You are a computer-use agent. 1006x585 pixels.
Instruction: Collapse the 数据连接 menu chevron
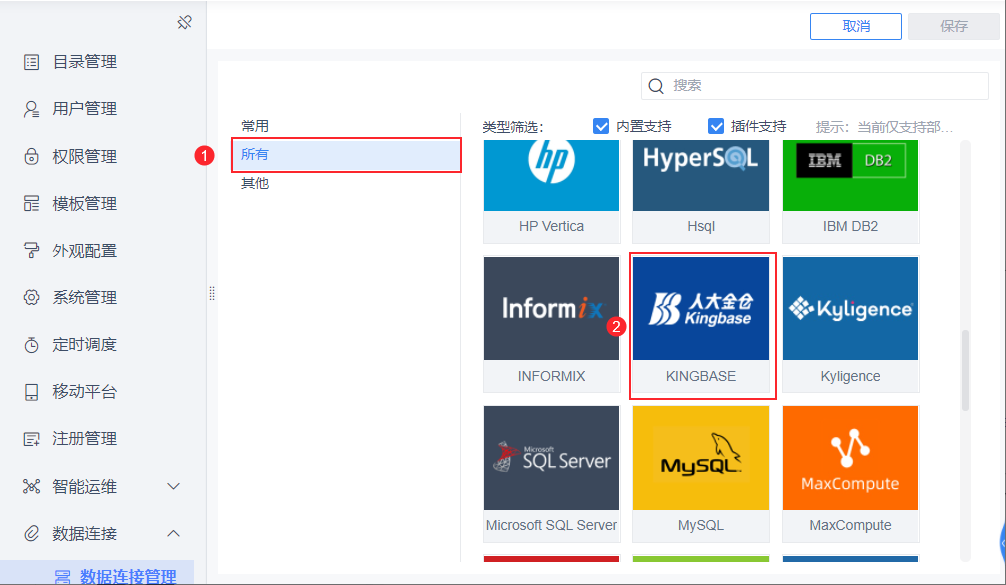[173, 534]
